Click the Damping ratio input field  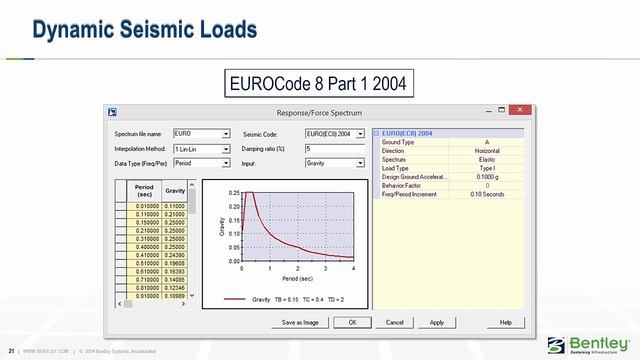point(335,149)
